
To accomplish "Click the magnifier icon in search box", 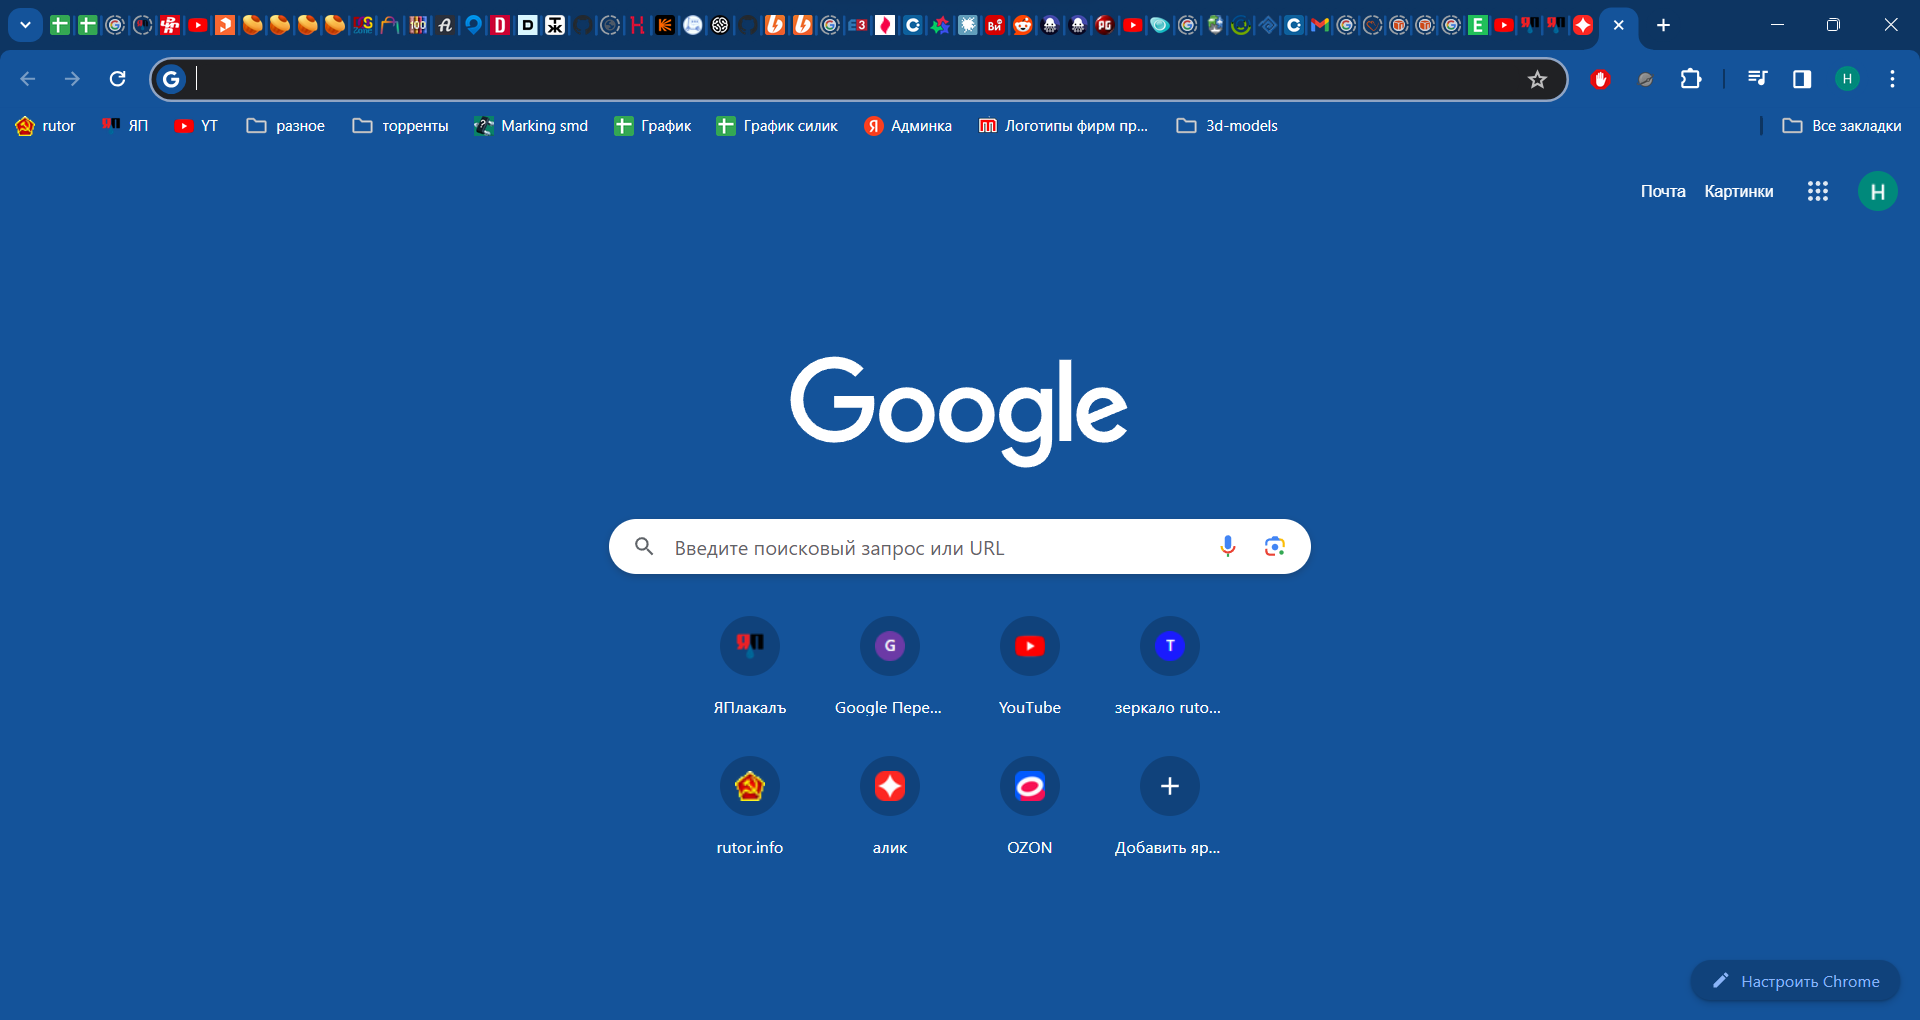I will tap(645, 546).
